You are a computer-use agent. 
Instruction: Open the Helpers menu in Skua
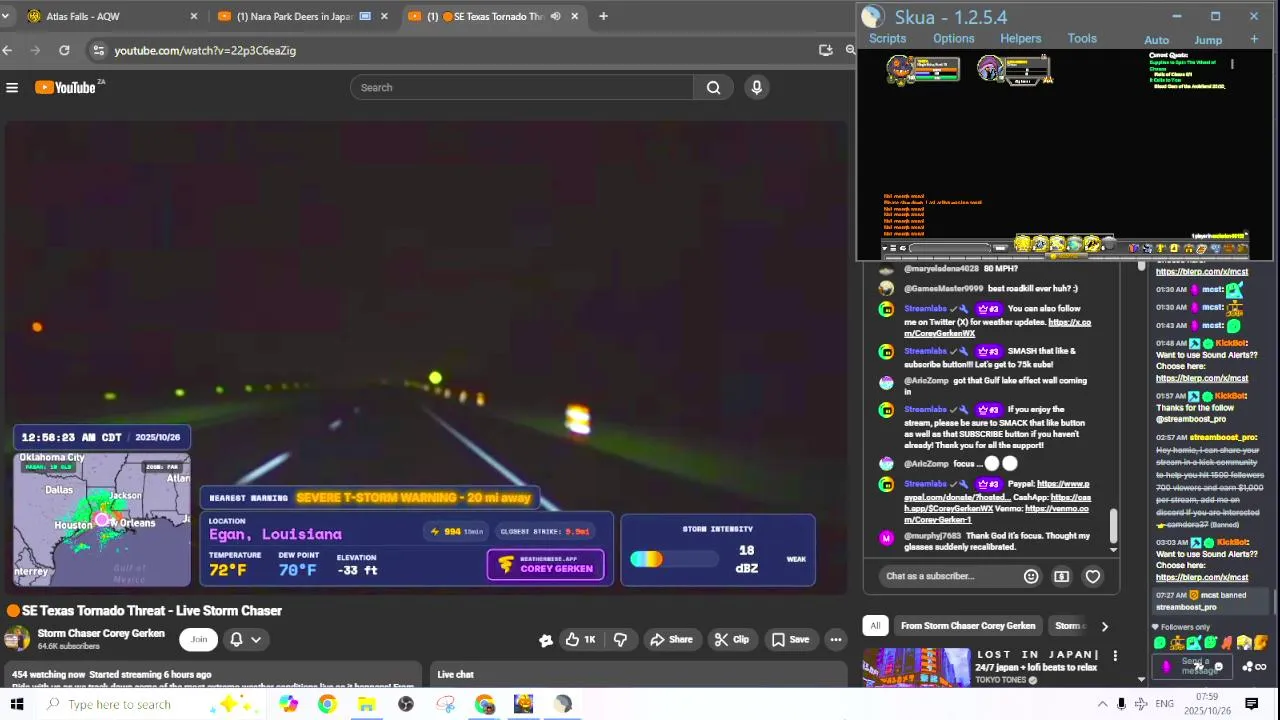coord(1020,39)
